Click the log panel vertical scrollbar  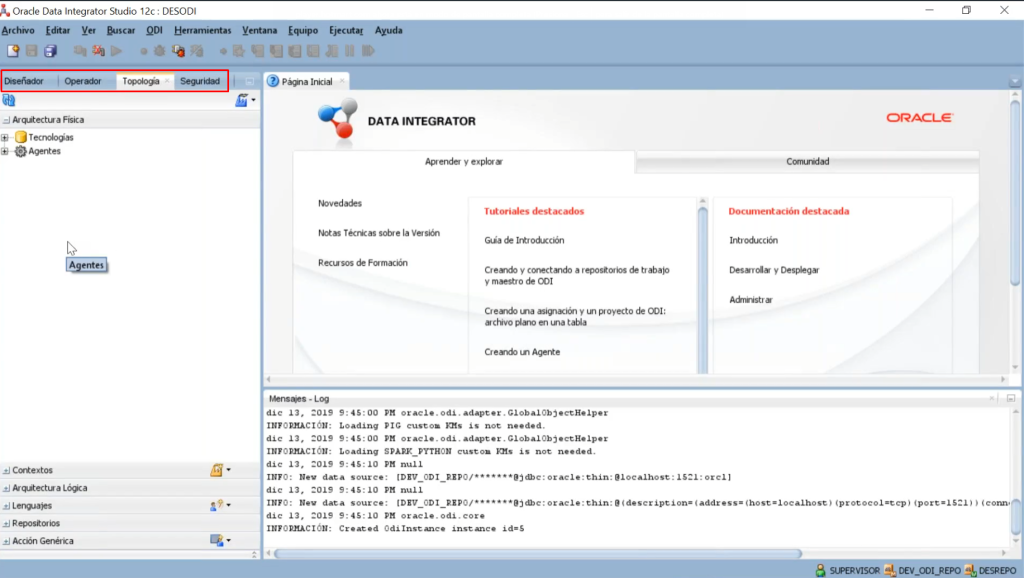[1016, 519]
